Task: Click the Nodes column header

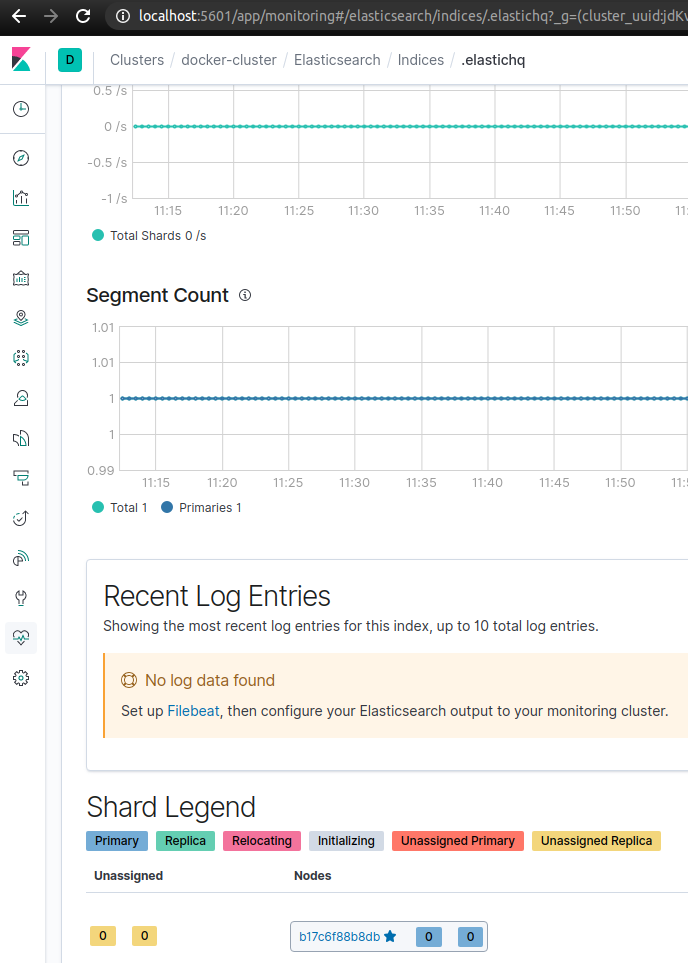Action: click(x=313, y=876)
